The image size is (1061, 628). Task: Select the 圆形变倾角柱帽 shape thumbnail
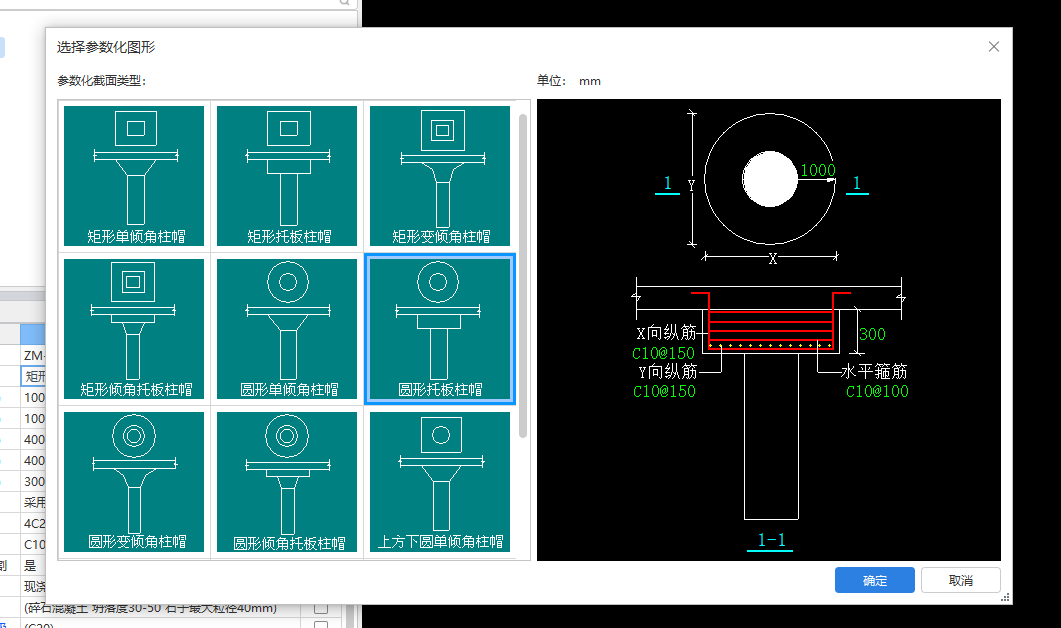(134, 482)
